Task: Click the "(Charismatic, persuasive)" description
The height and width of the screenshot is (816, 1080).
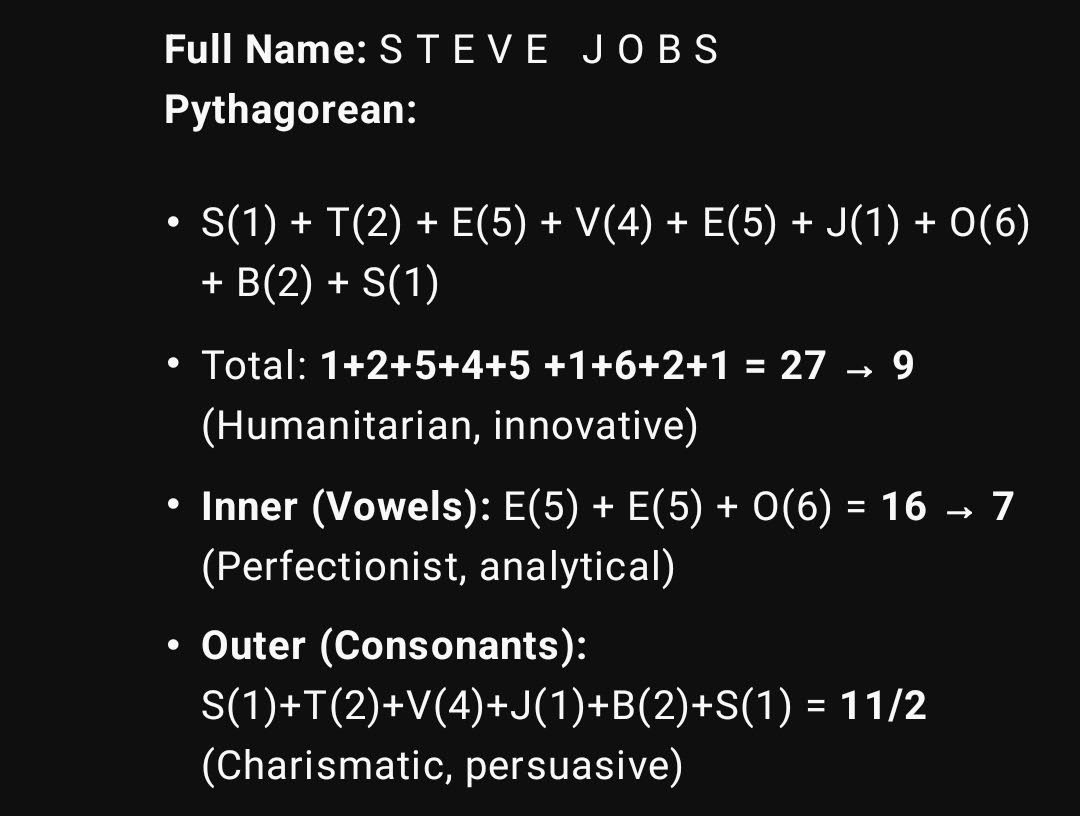Action: (x=442, y=767)
